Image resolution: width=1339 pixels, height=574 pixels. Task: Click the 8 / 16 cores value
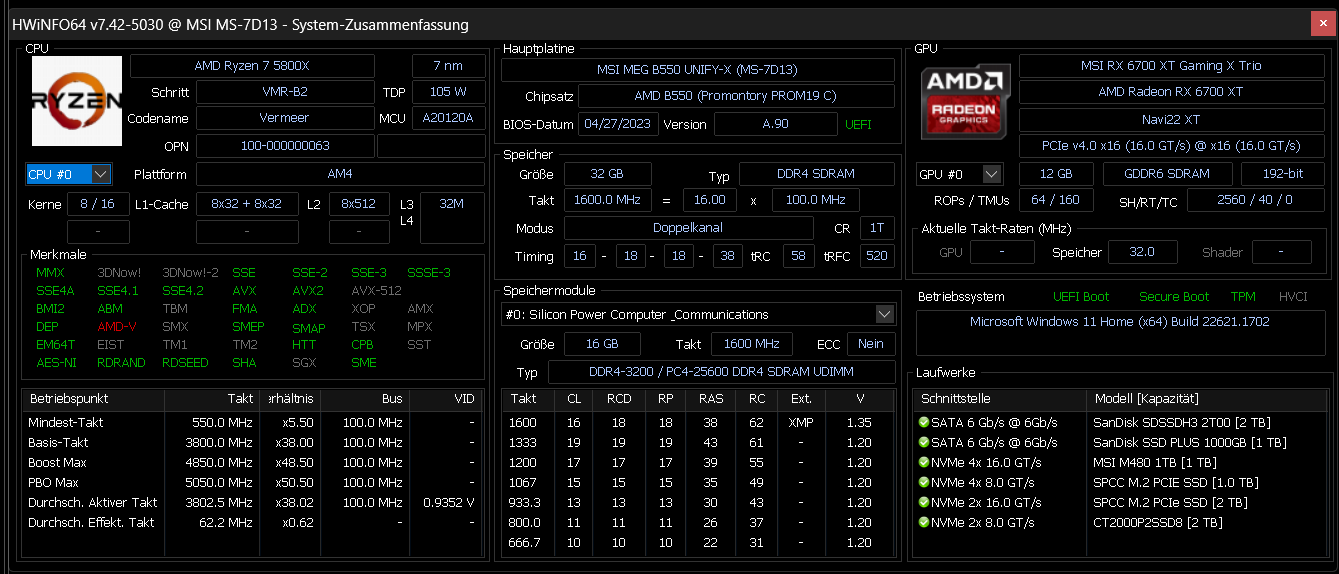click(x=98, y=204)
